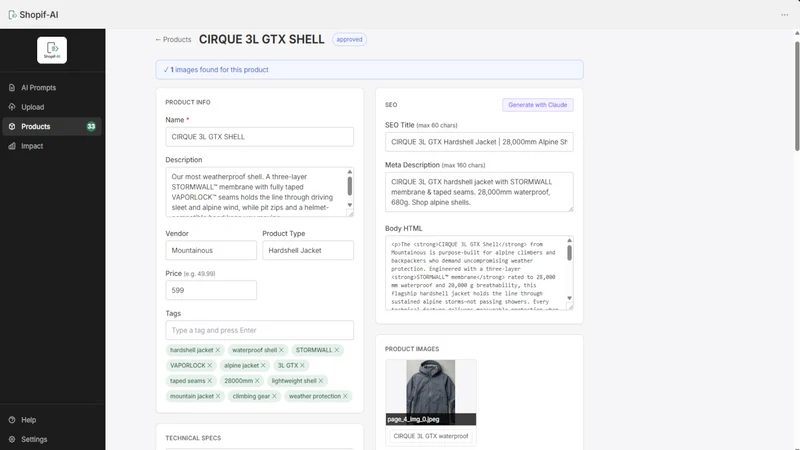Image resolution: width=800 pixels, height=450 pixels.
Task: Focus the product Name field
Action: 259,137
